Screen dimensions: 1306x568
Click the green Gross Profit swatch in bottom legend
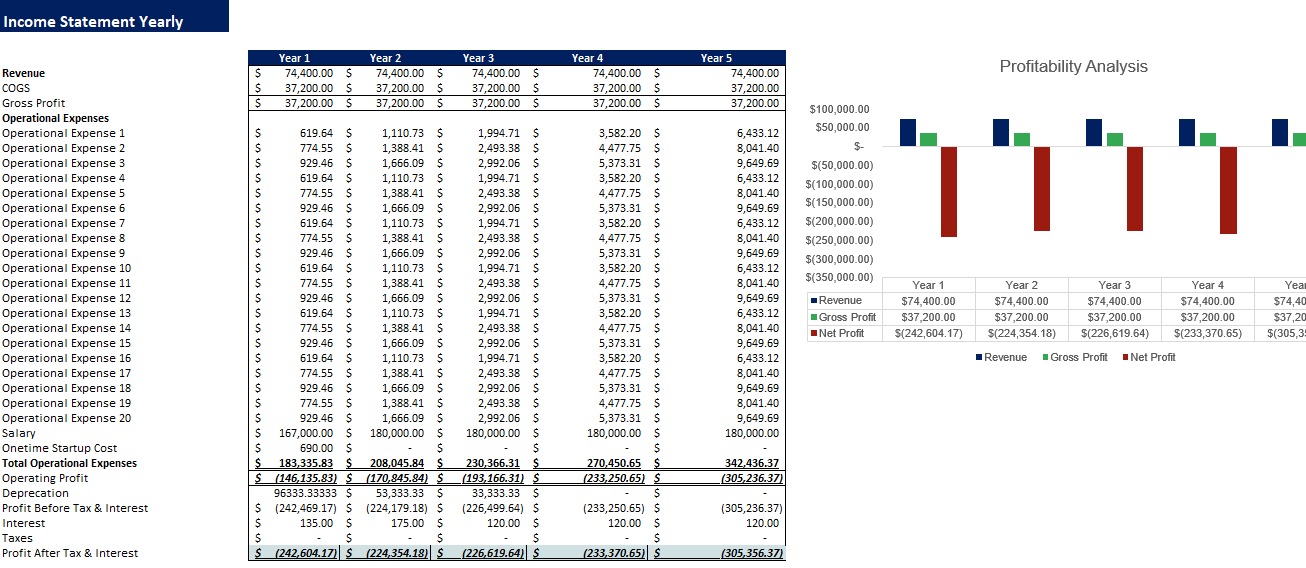(x=1046, y=358)
